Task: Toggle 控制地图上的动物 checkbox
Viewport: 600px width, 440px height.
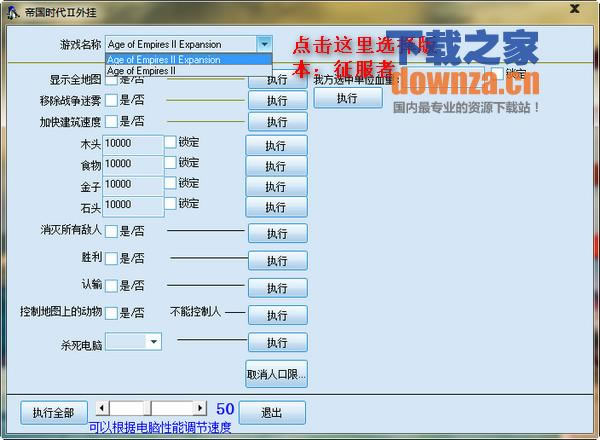Action: point(111,313)
